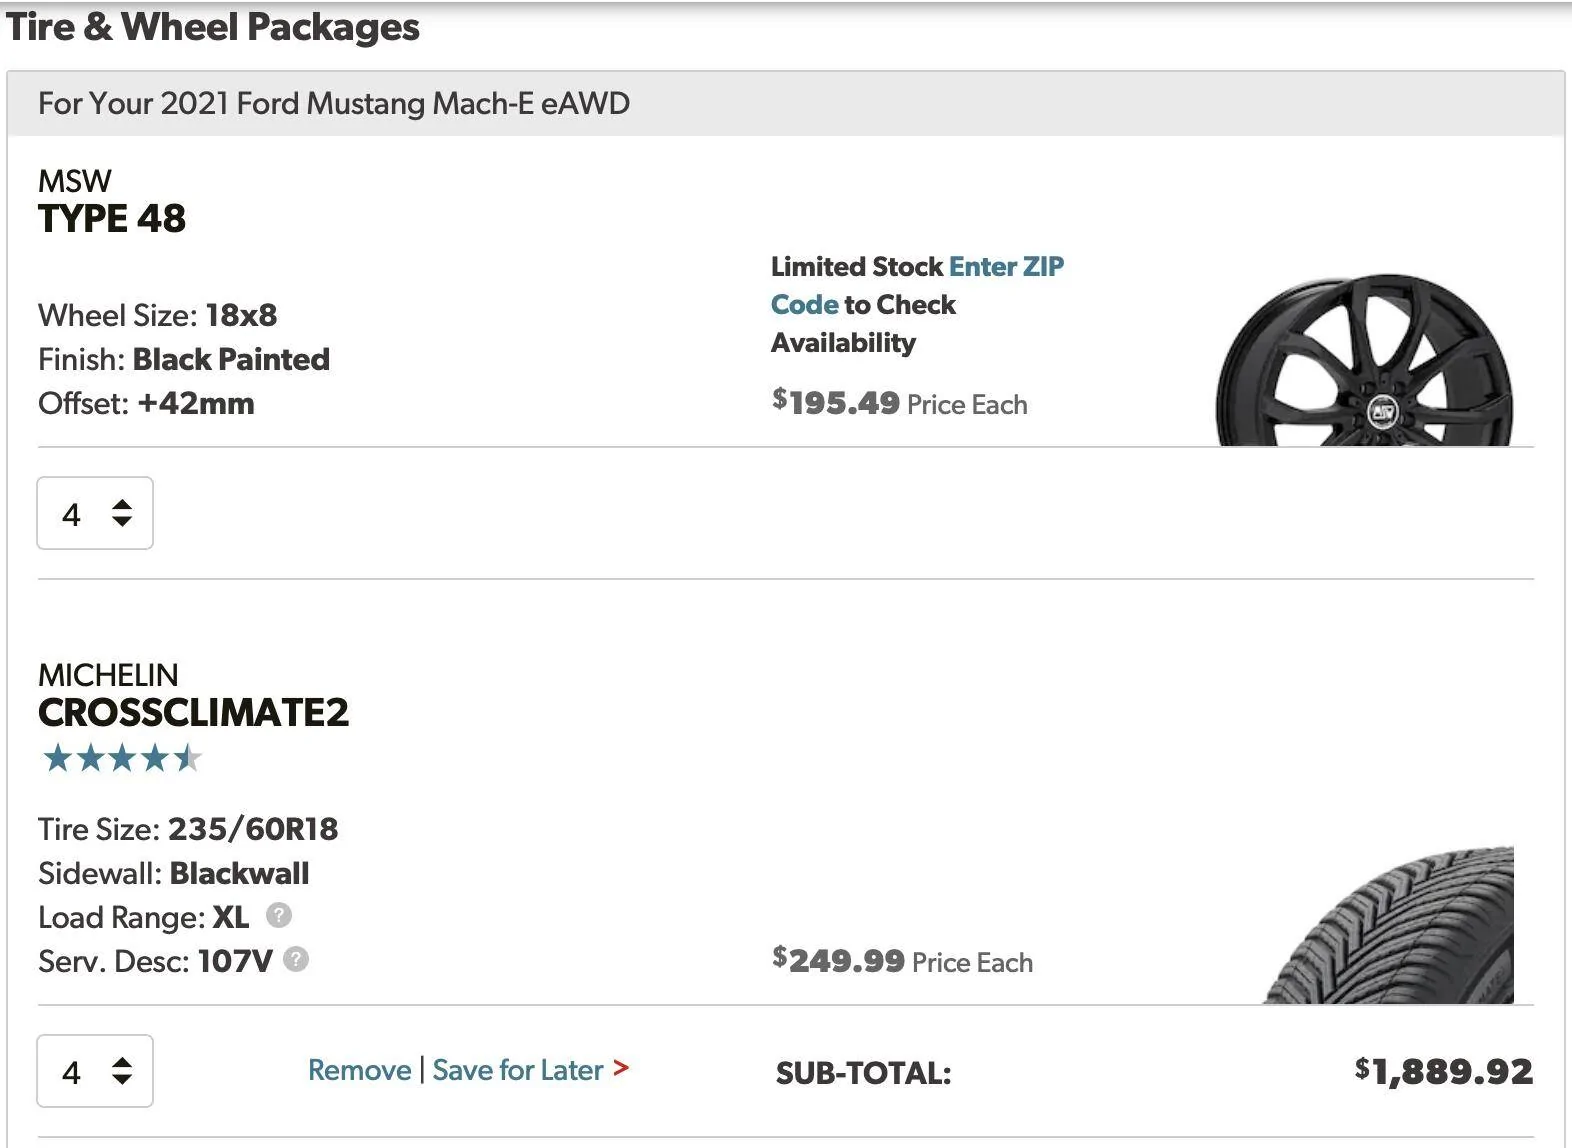This screenshot has height=1148, width=1572.
Task: Click the Load Range XL text
Action: [x=144, y=917]
